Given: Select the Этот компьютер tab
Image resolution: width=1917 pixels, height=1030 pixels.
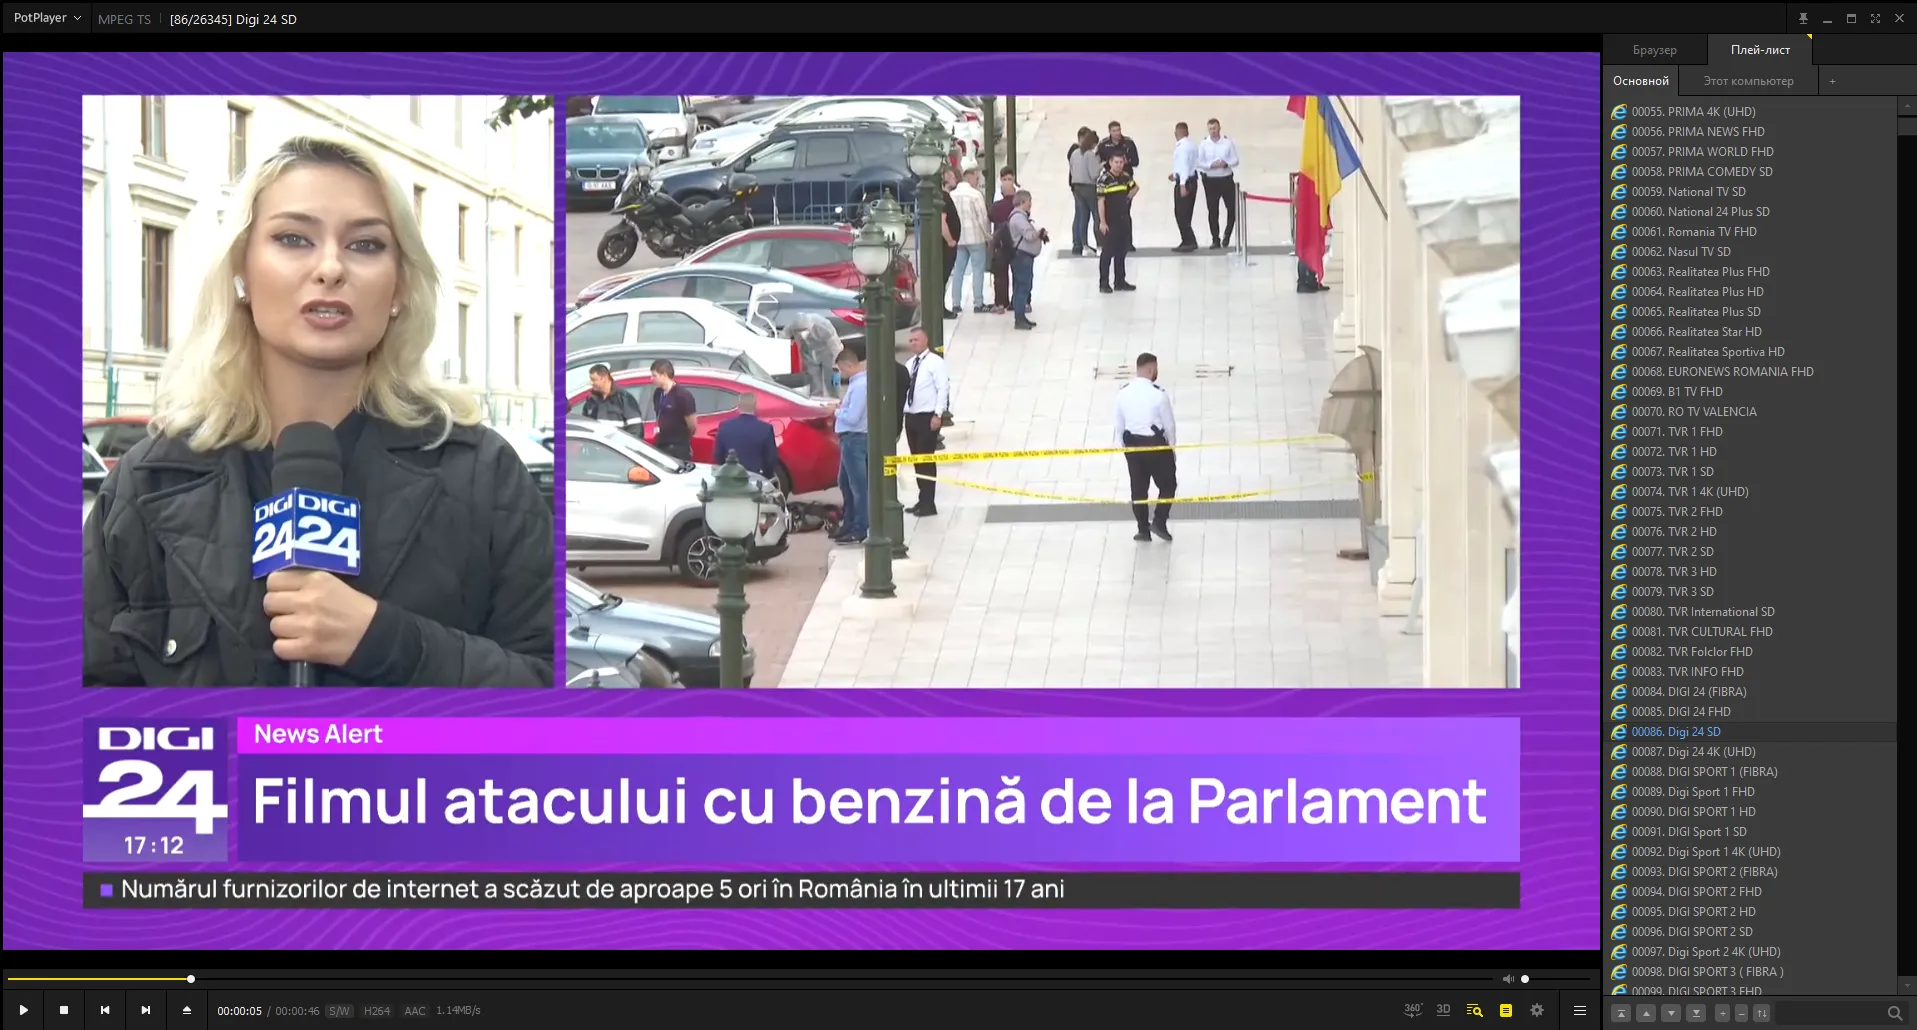Looking at the screenshot, I should coord(1748,81).
